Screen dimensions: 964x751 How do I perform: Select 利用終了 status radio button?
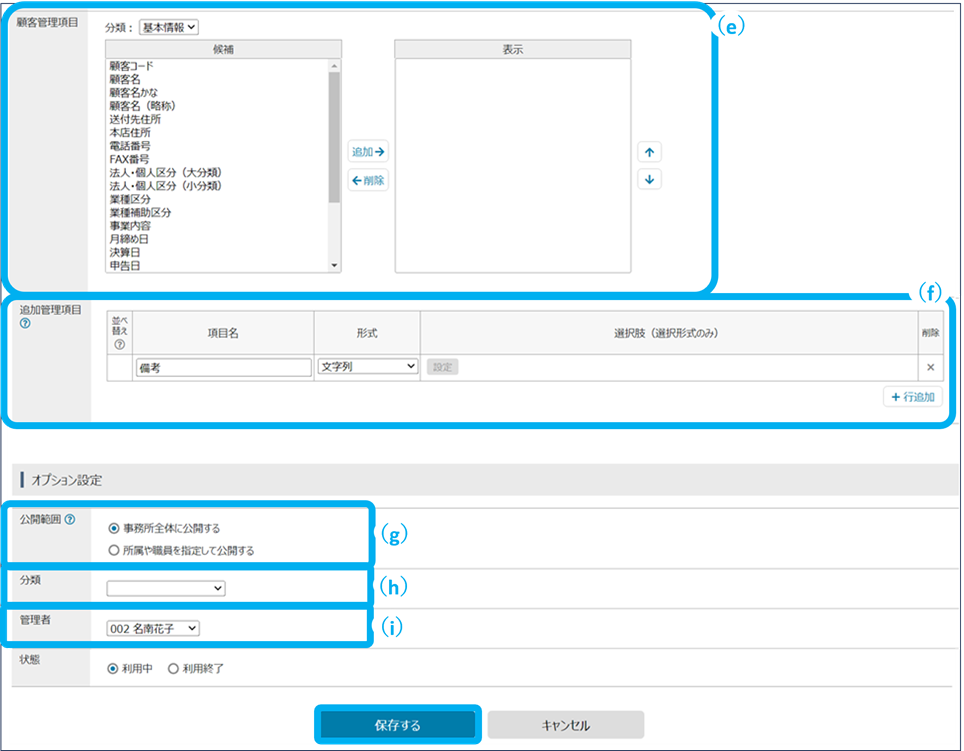point(173,668)
